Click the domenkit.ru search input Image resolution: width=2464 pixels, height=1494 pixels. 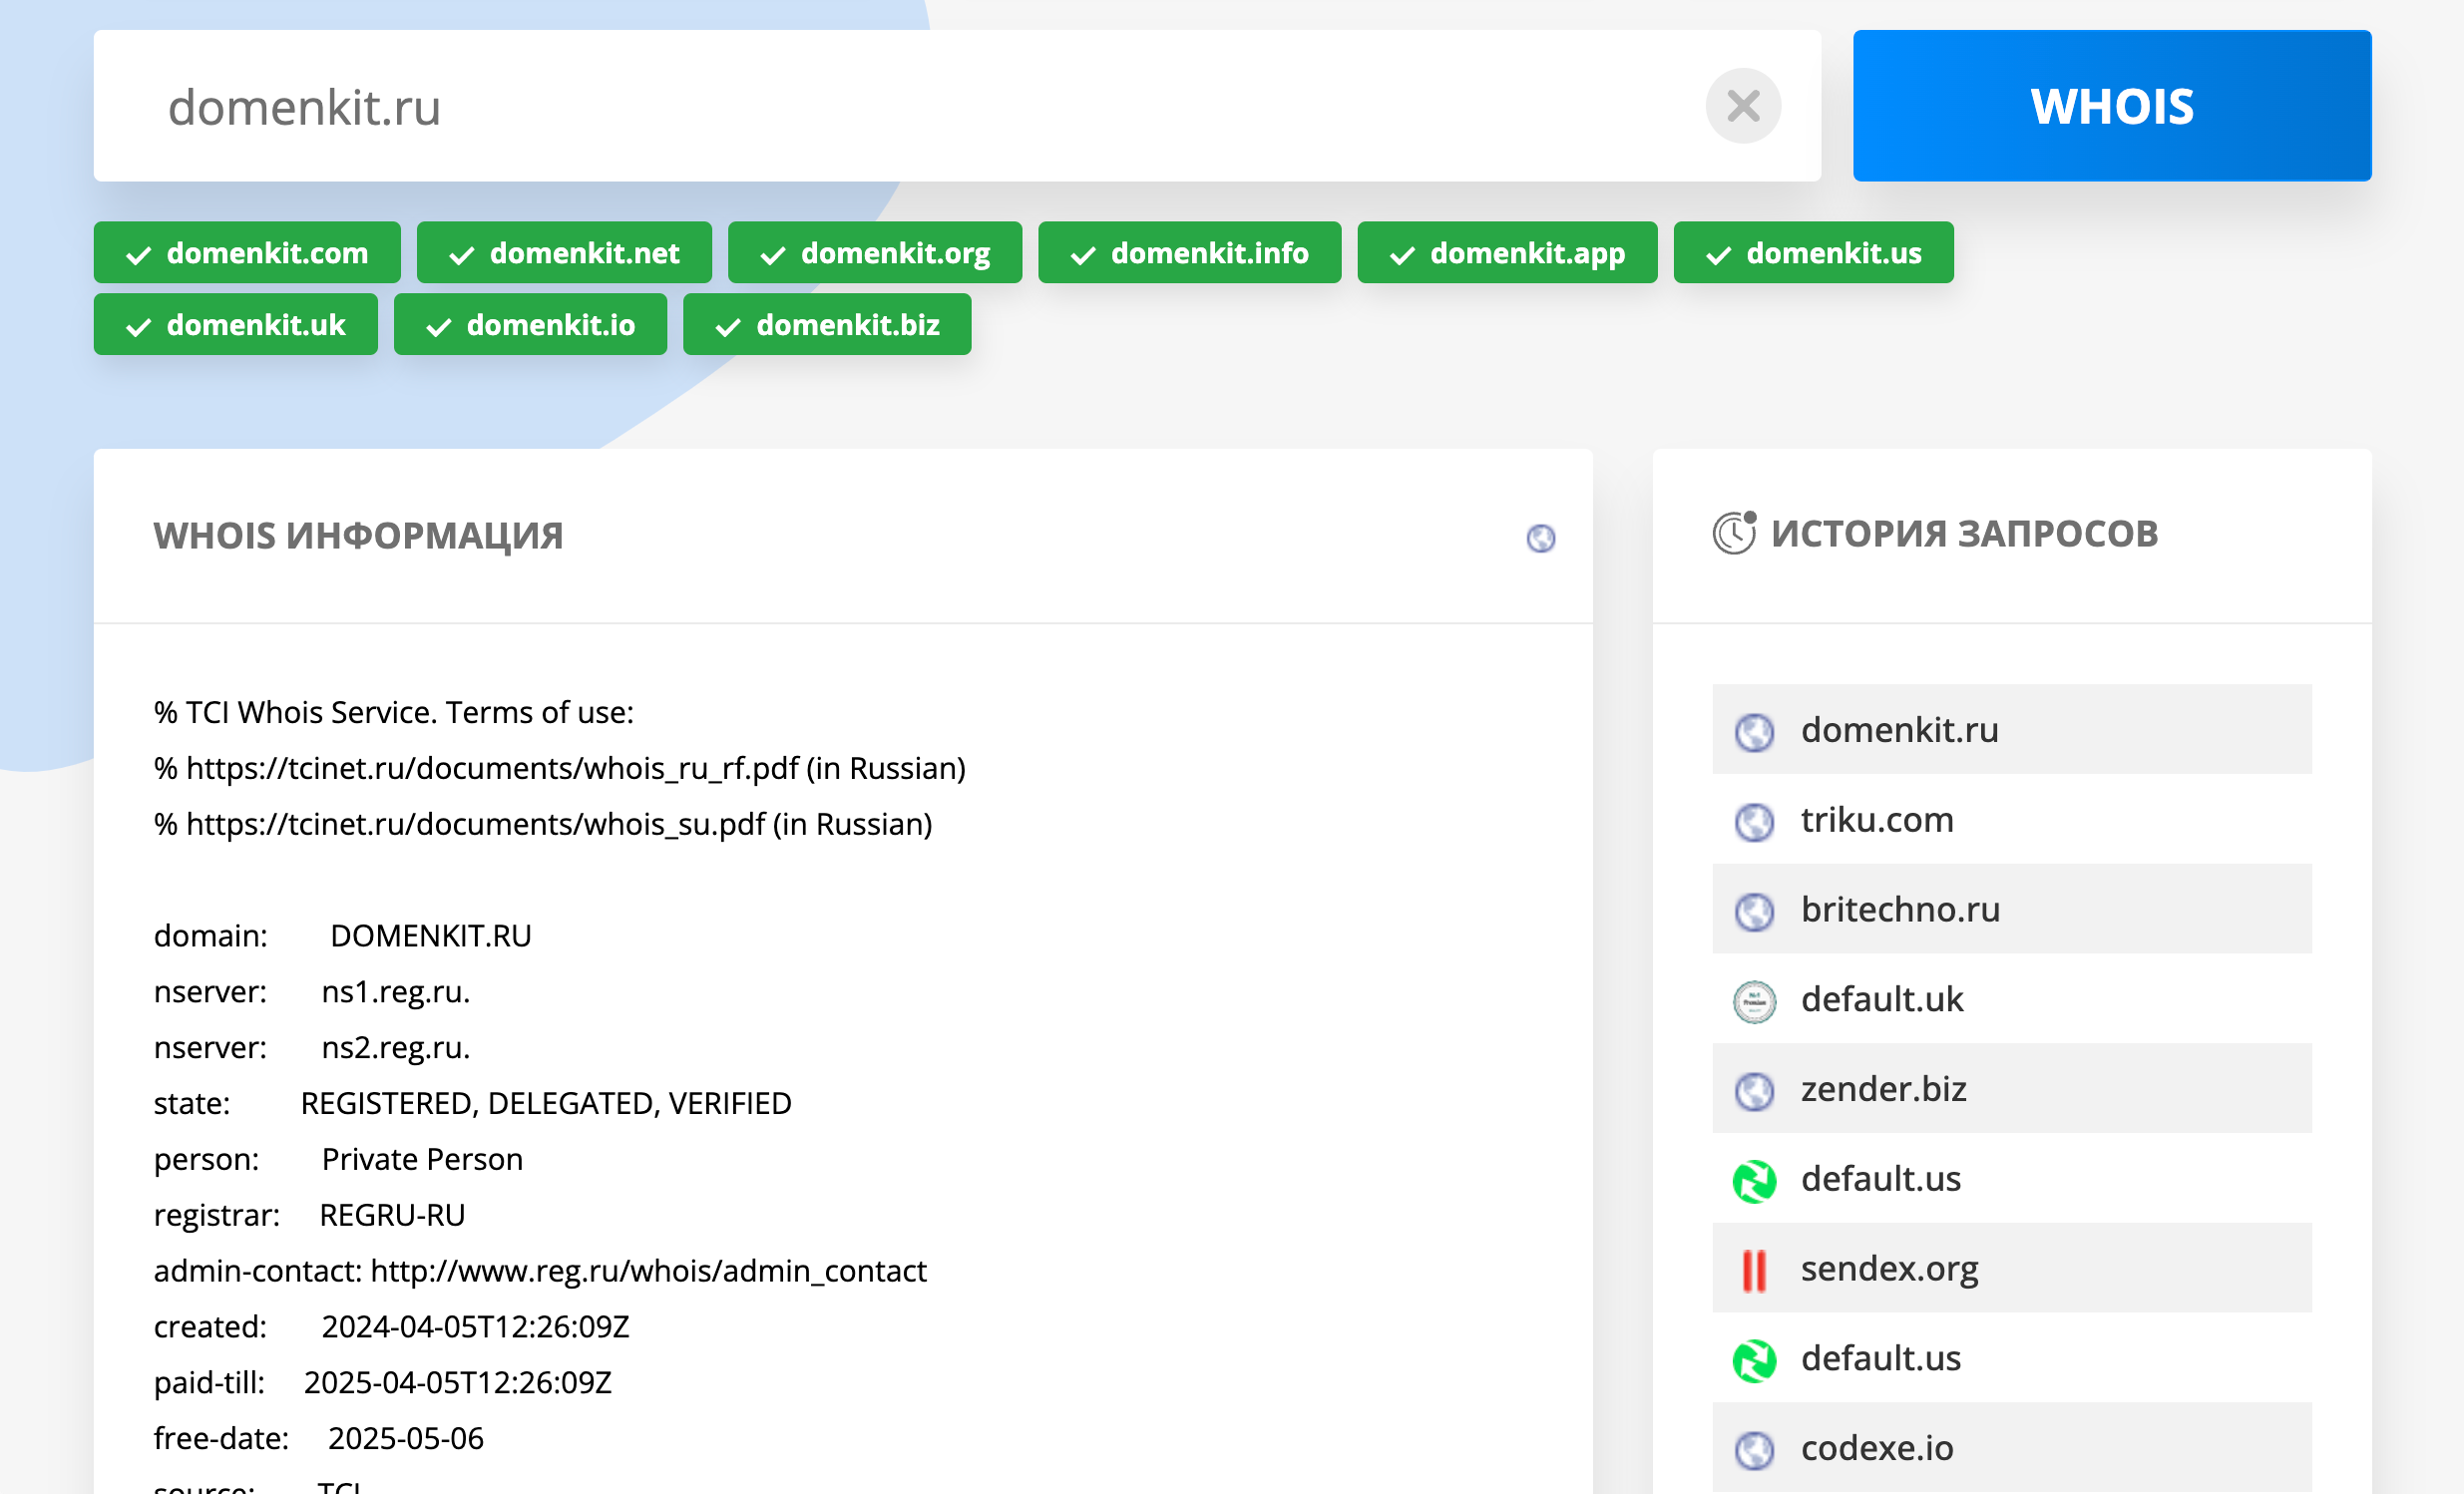900,106
